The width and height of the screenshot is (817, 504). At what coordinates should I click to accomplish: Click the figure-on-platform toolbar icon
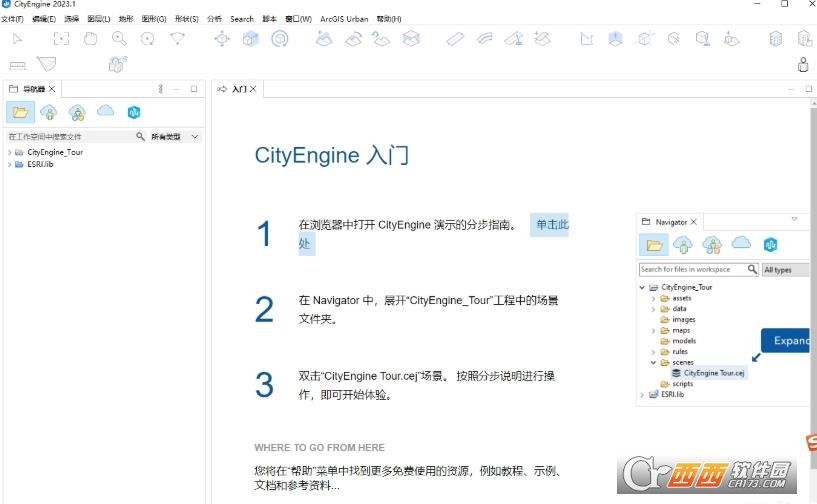[x=732, y=39]
